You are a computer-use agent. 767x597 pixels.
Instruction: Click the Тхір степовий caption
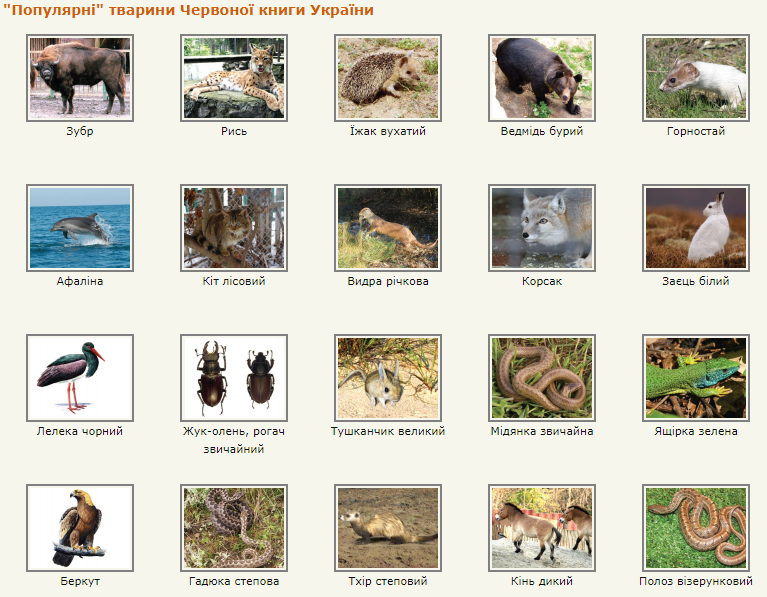pos(388,582)
